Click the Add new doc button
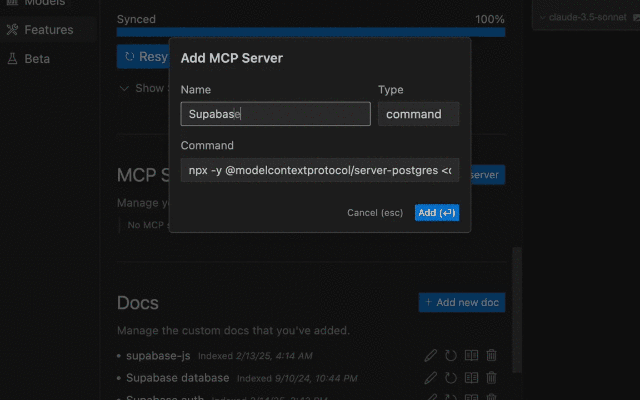This screenshot has width=640, height=400. 462,302
